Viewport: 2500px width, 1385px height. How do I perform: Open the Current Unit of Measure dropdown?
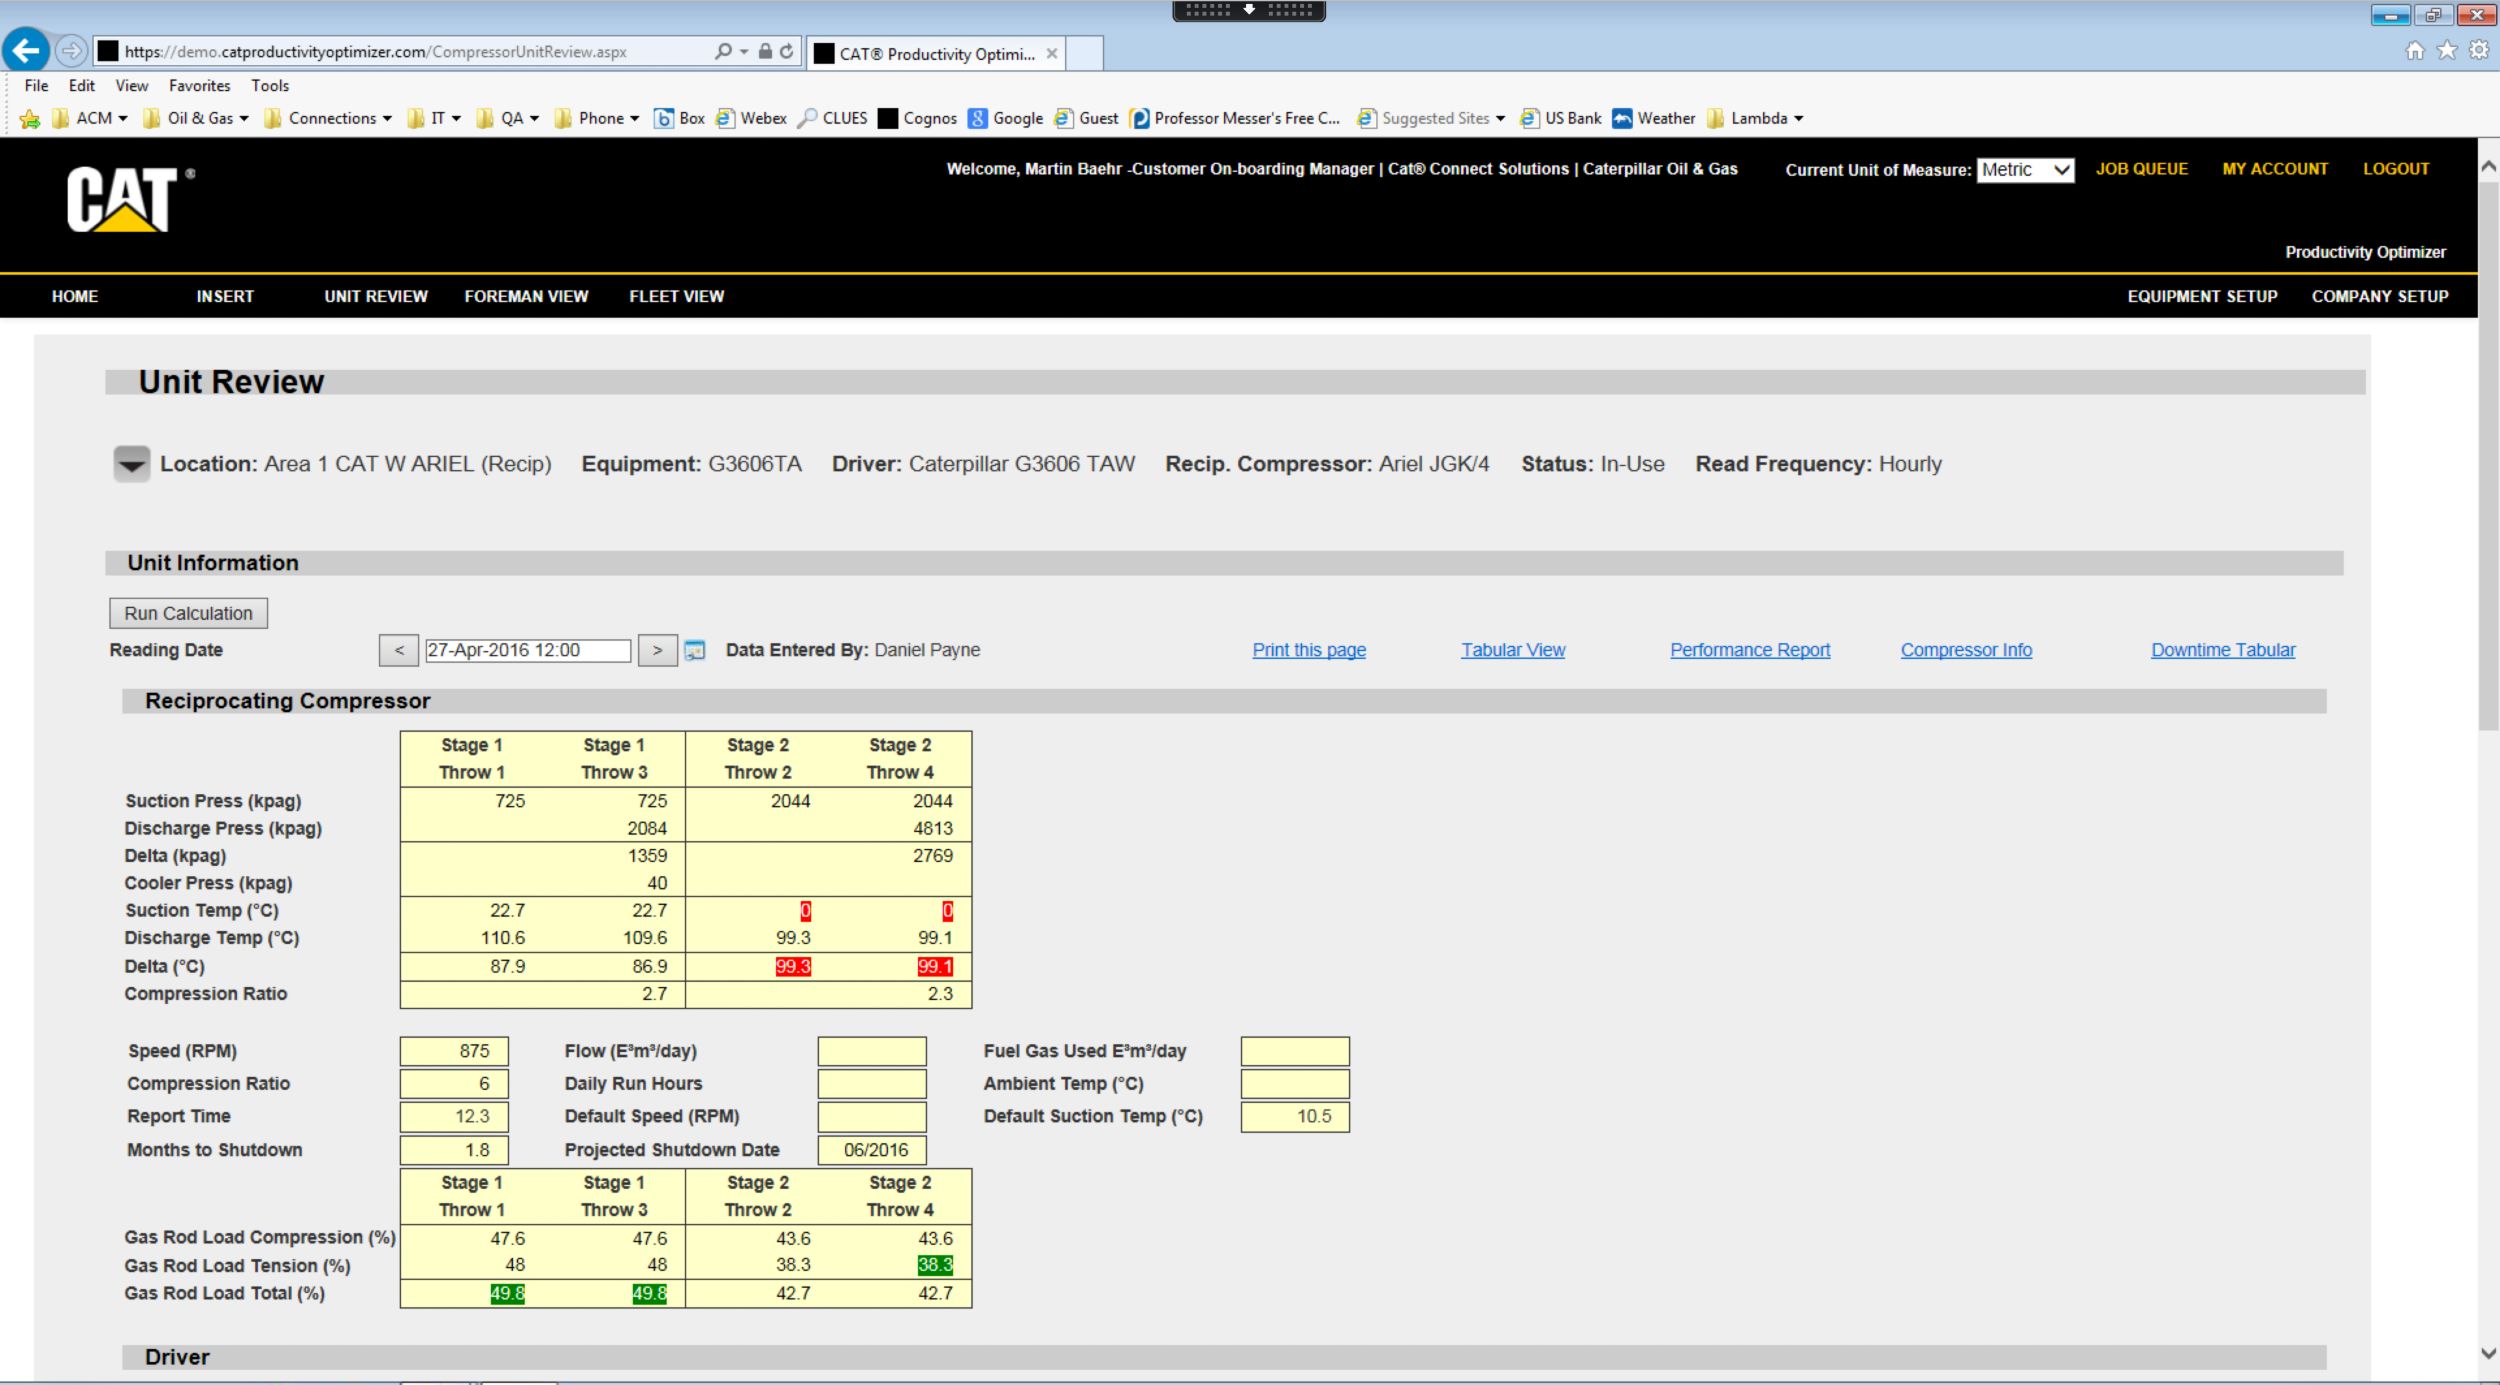coord(2025,170)
